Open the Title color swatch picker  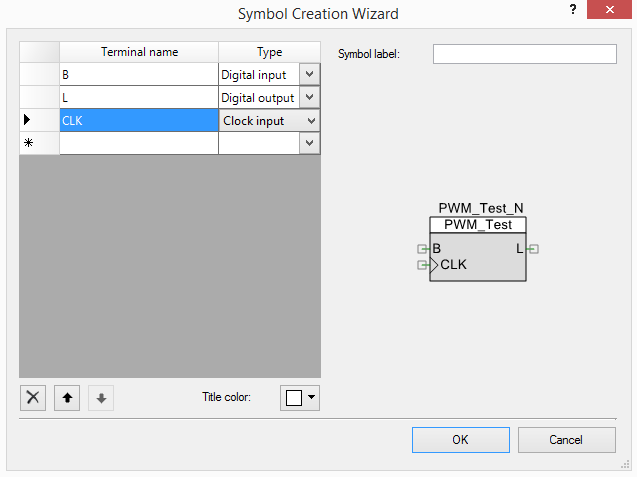pyautogui.click(x=300, y=397)
